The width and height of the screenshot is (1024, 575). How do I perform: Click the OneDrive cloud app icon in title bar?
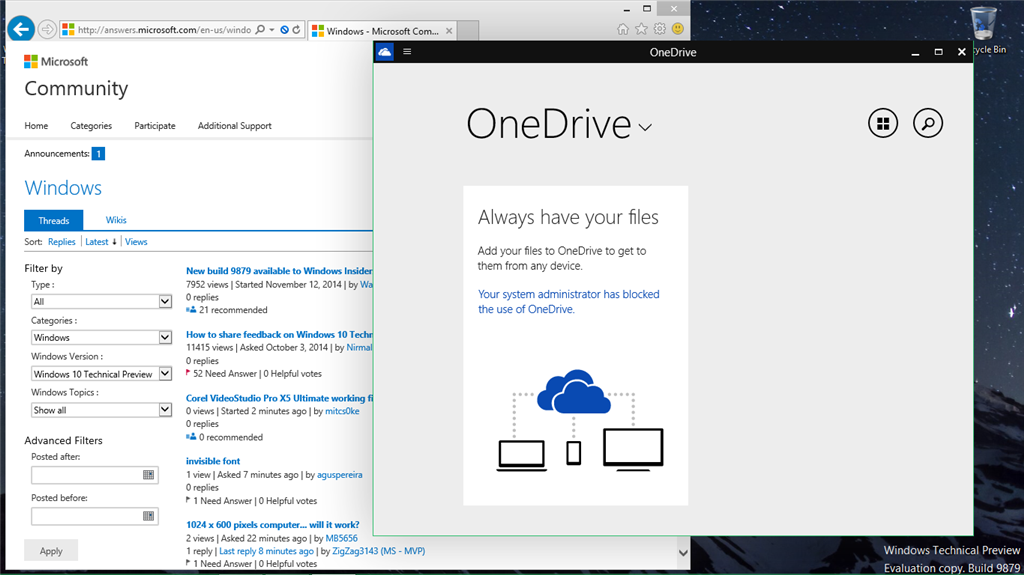click(385, 52)
